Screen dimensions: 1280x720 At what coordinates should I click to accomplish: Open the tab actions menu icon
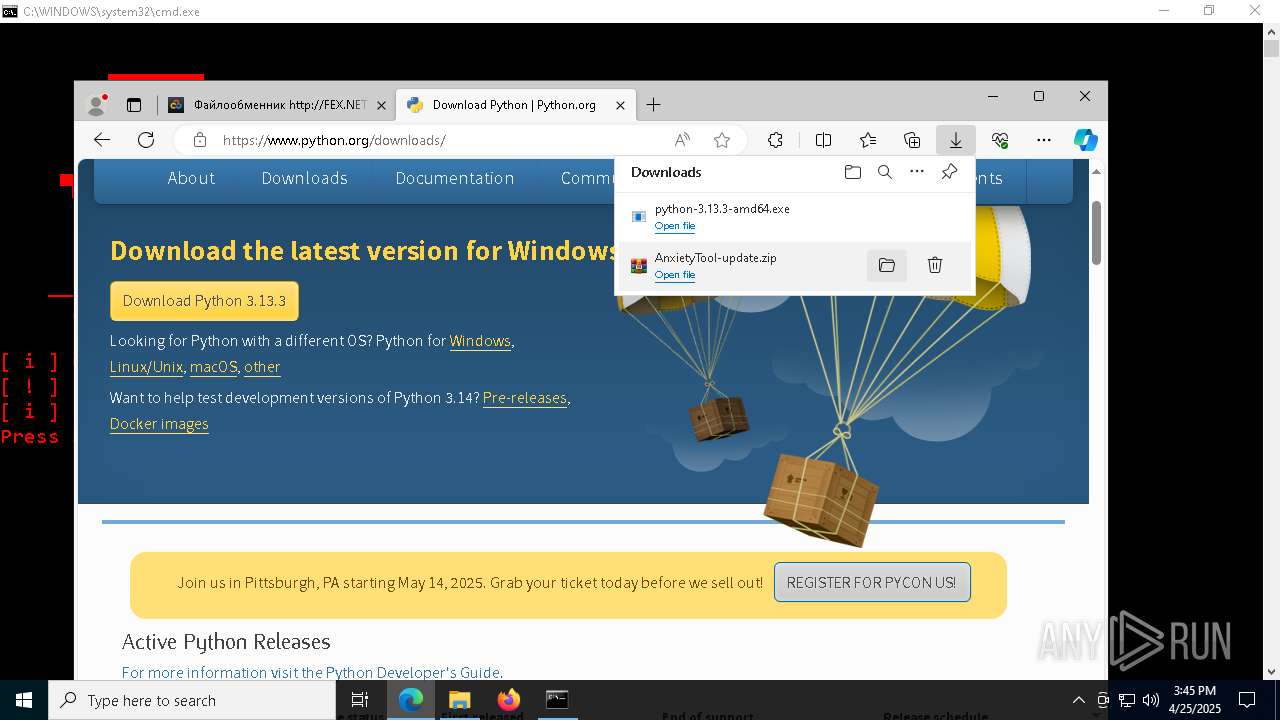[133, 104]
